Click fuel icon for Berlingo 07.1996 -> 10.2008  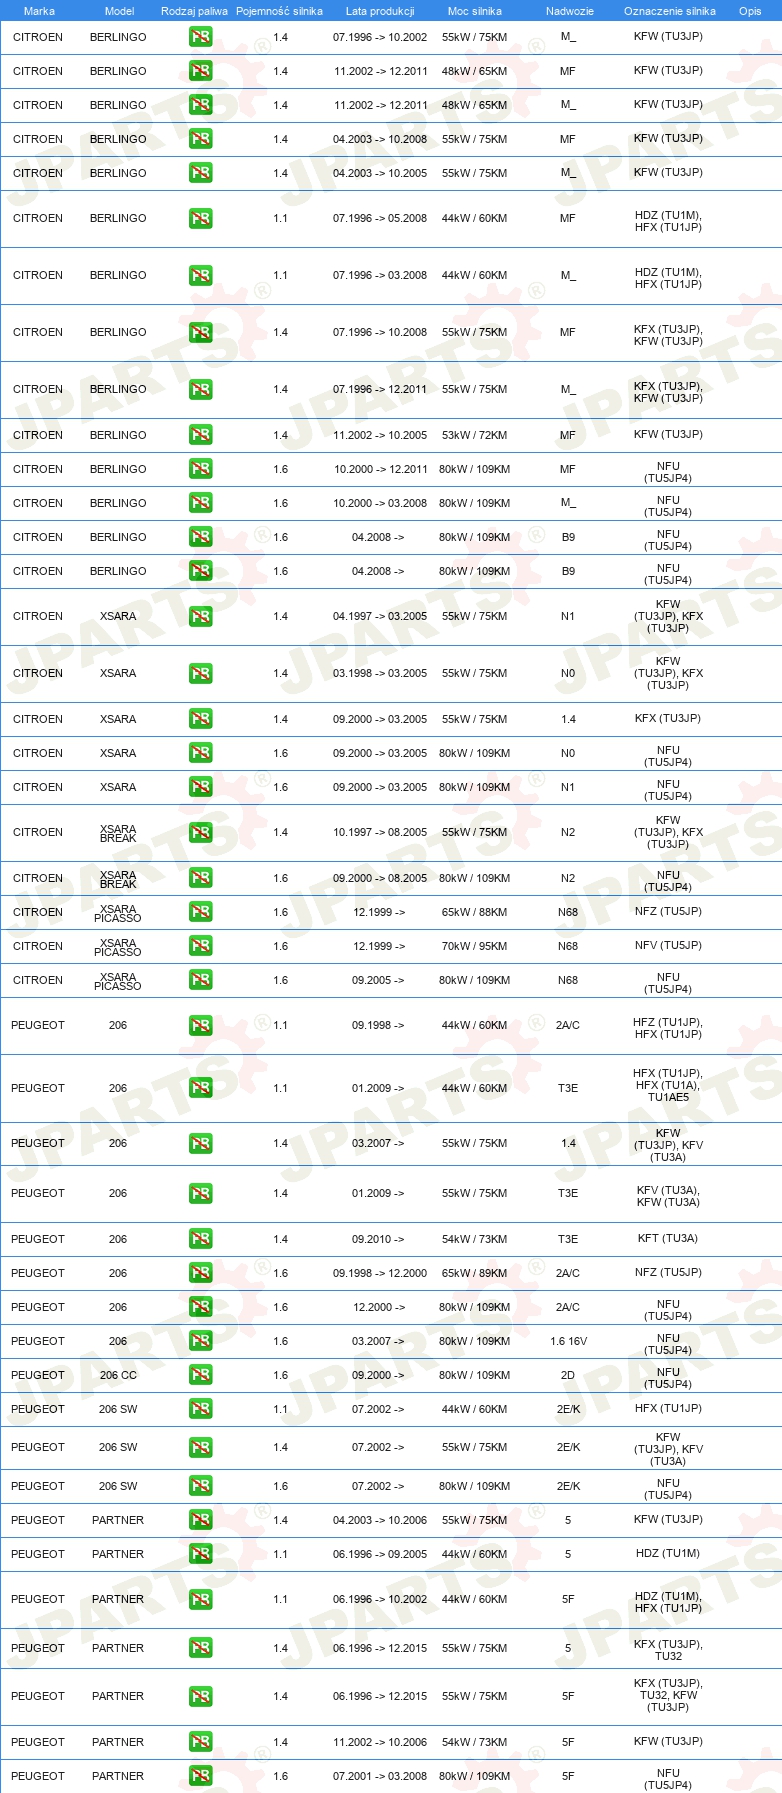pos(201,332)
